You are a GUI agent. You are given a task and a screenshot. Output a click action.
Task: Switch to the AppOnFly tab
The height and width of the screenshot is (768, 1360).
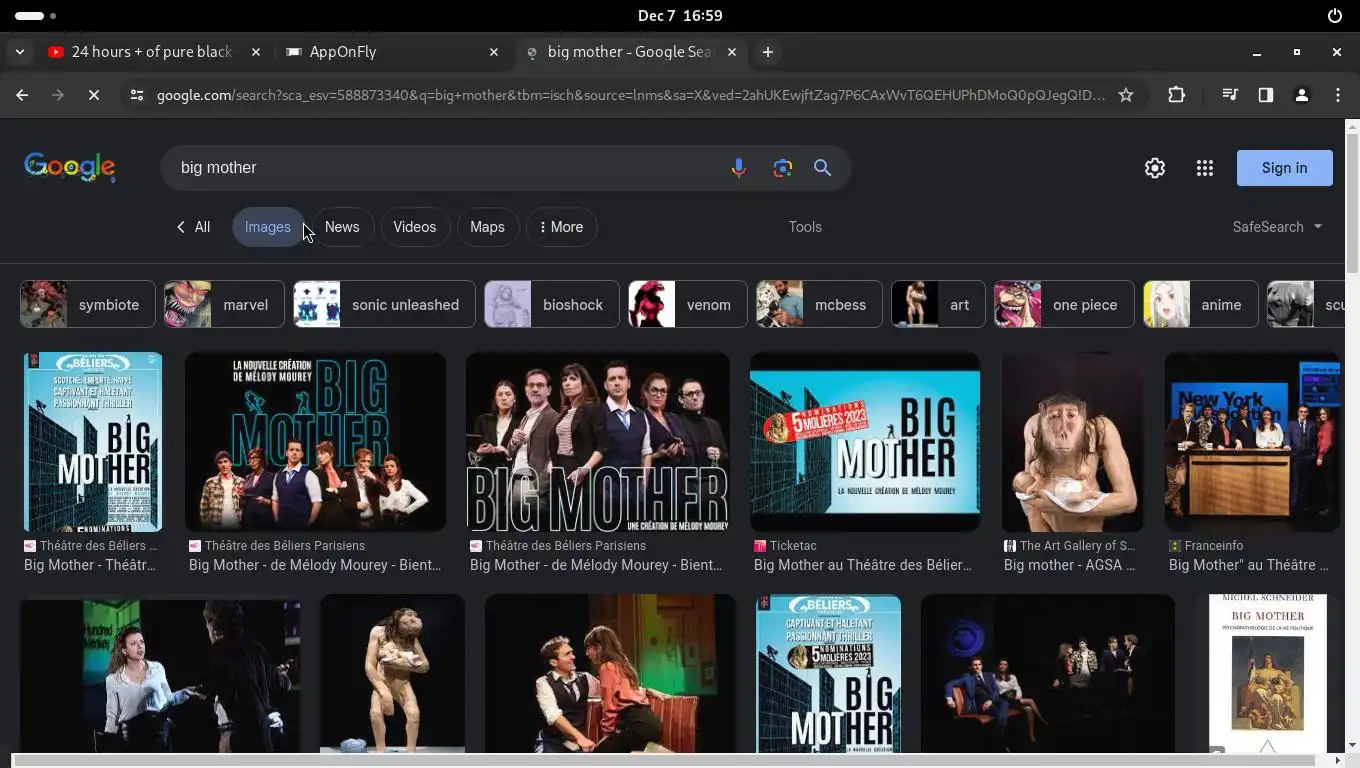pyautogui.click(x=392, y=52)
